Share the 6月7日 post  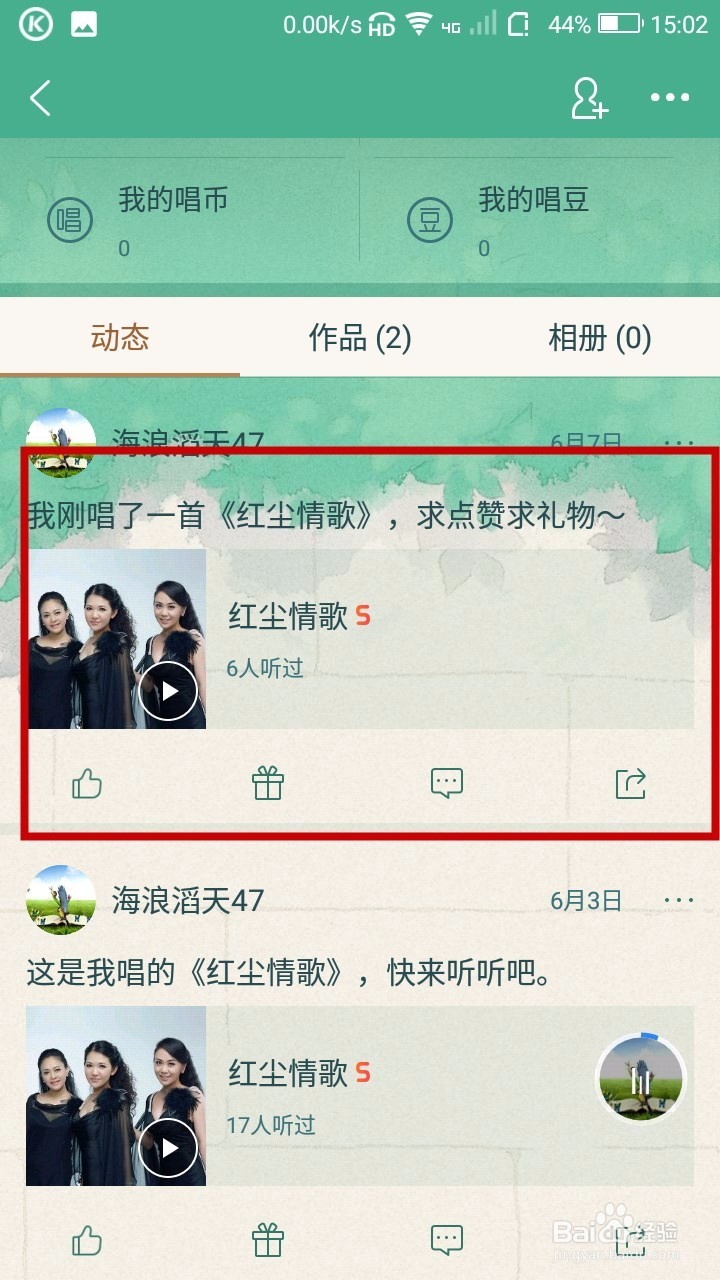[631, 784]
